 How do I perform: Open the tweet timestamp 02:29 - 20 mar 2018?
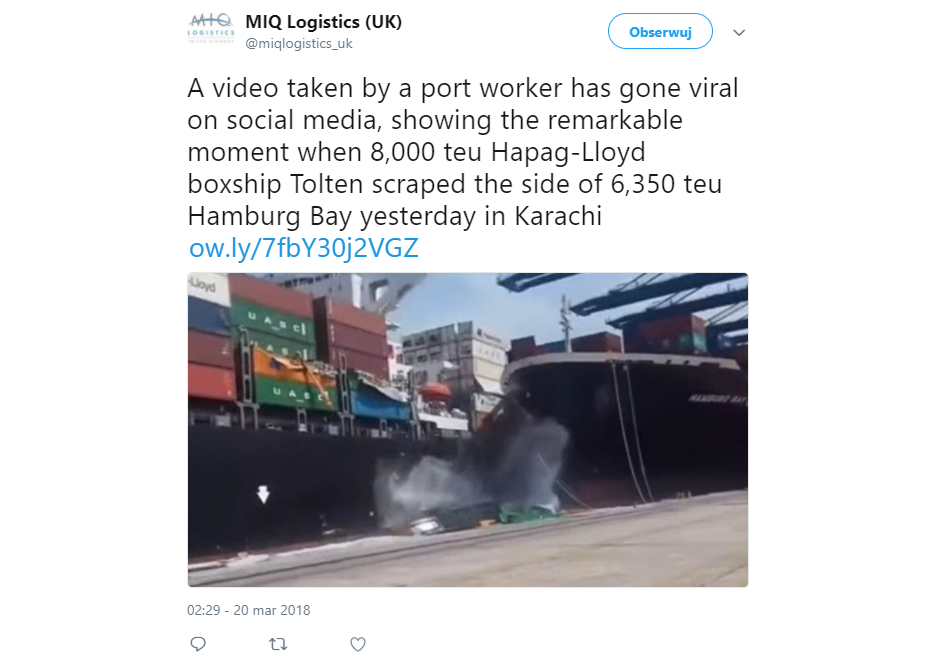(249, 610)
